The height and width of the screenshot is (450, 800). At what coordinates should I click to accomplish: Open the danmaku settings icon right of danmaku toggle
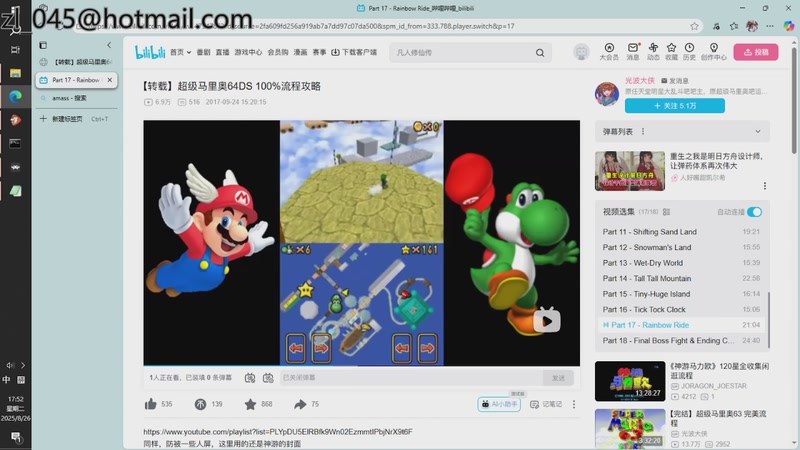268,378
